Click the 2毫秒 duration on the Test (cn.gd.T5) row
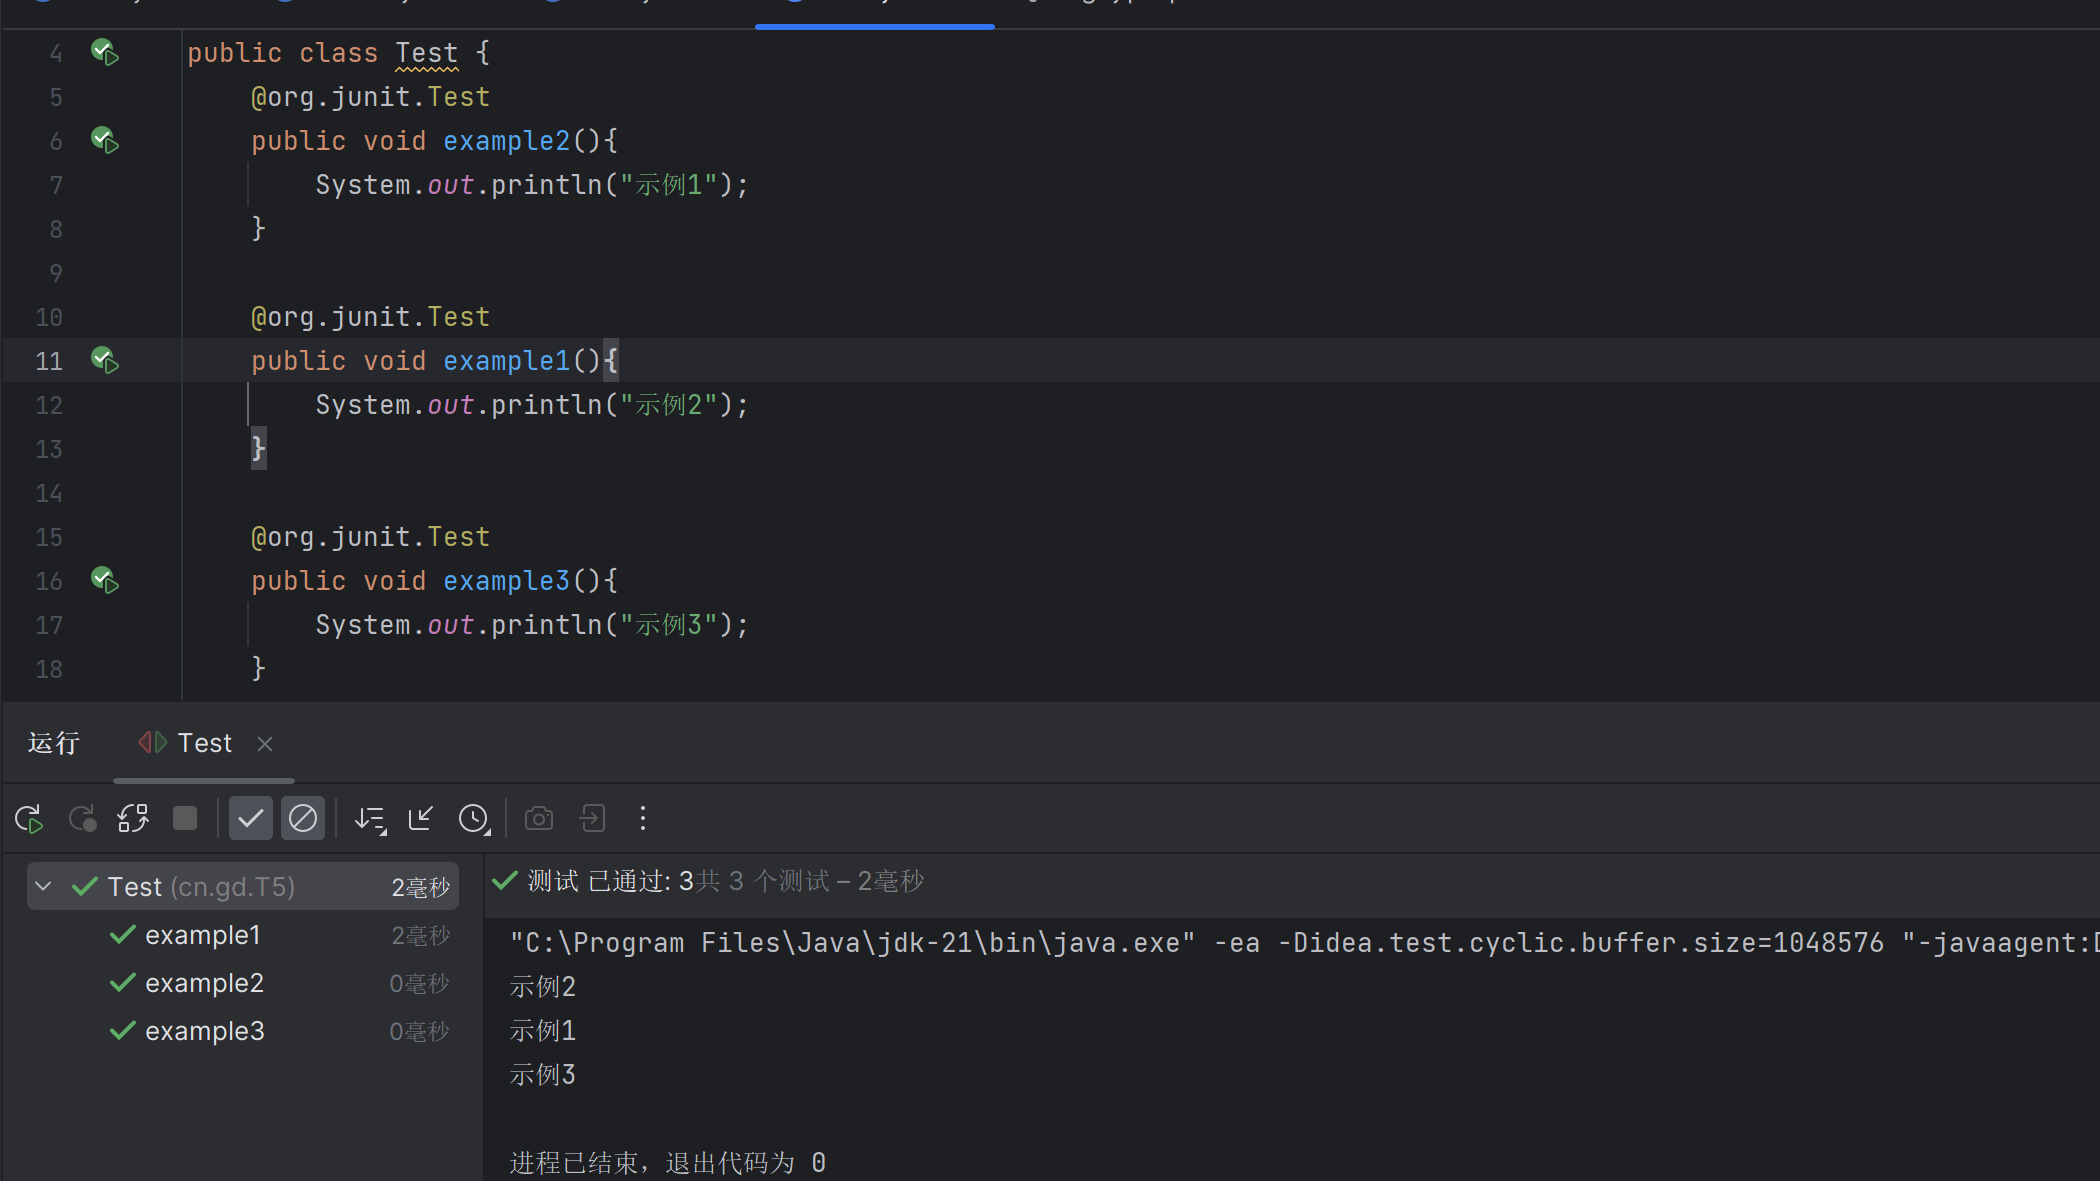The width and height of the screenshot is (2100, 1181). pyautogui.click(x=420, y=888)
